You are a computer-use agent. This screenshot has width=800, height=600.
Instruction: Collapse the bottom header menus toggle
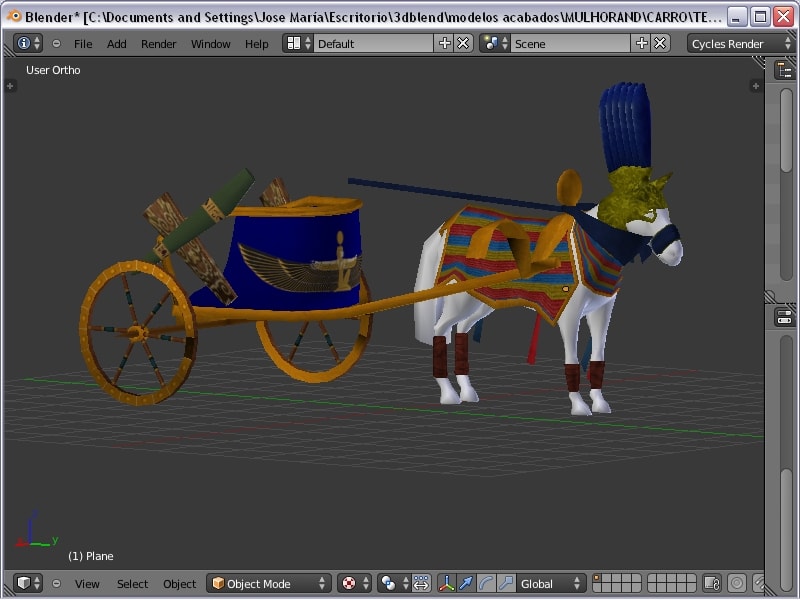[x=56, y=583]
